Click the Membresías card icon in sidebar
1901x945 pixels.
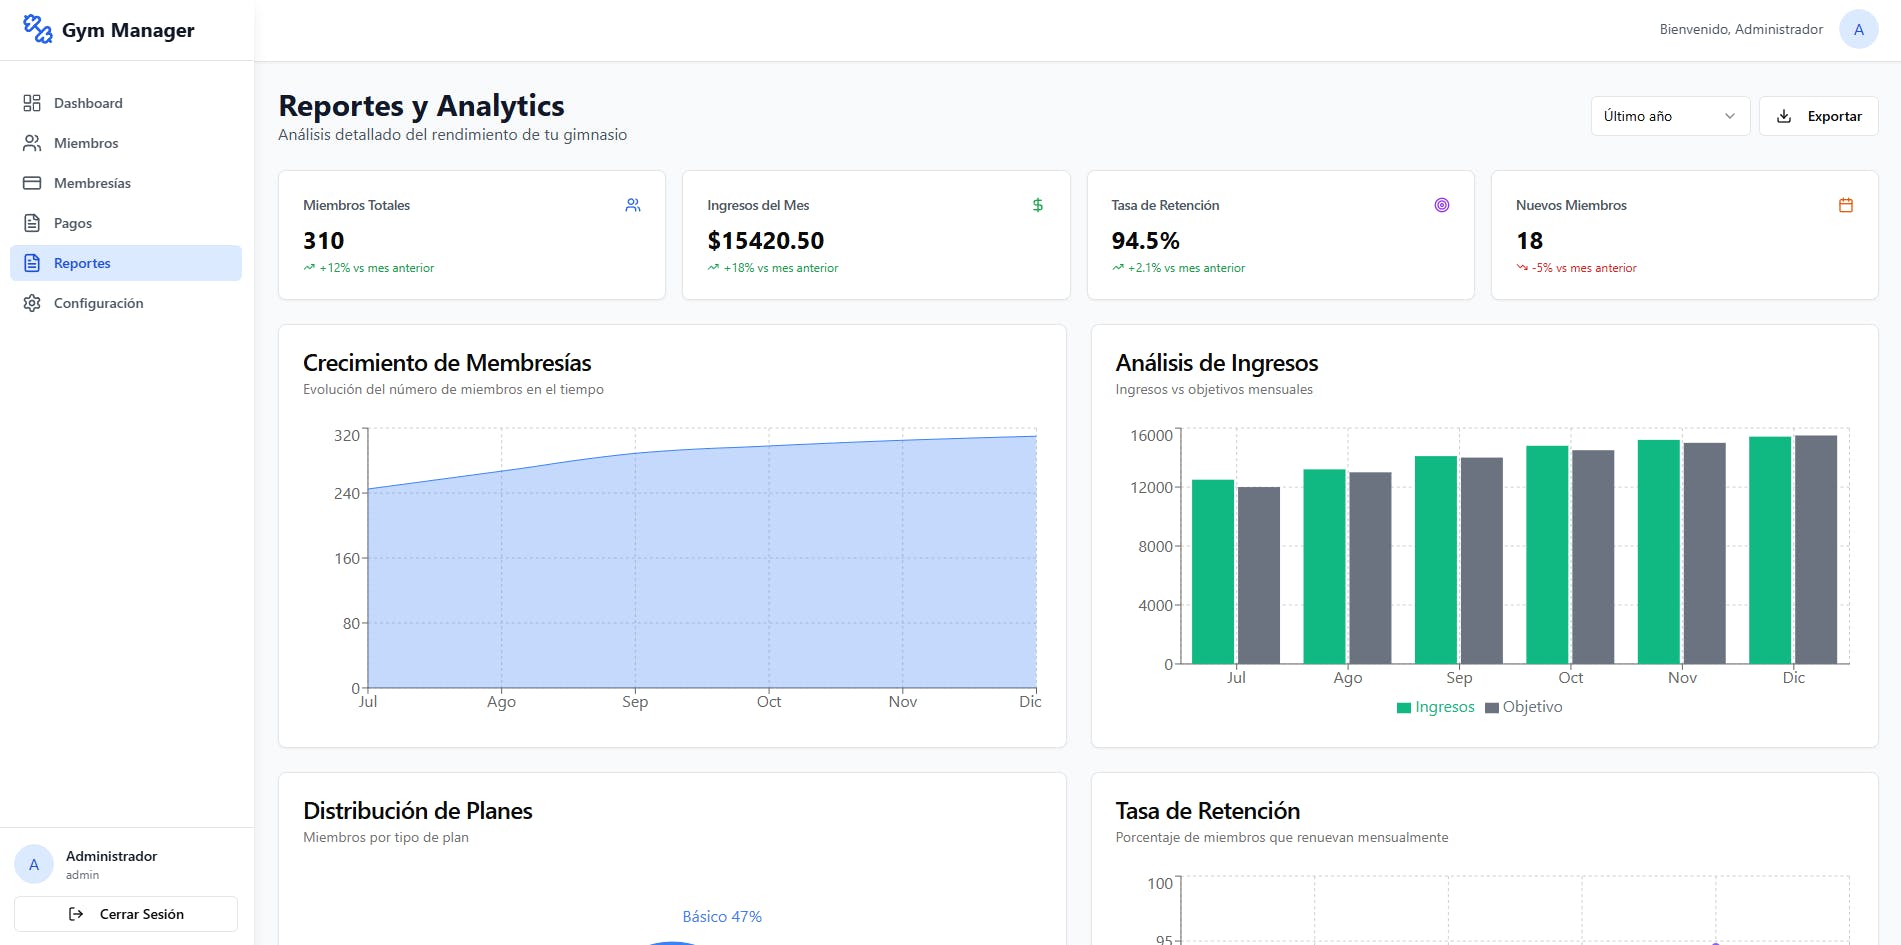pos(32,183)
